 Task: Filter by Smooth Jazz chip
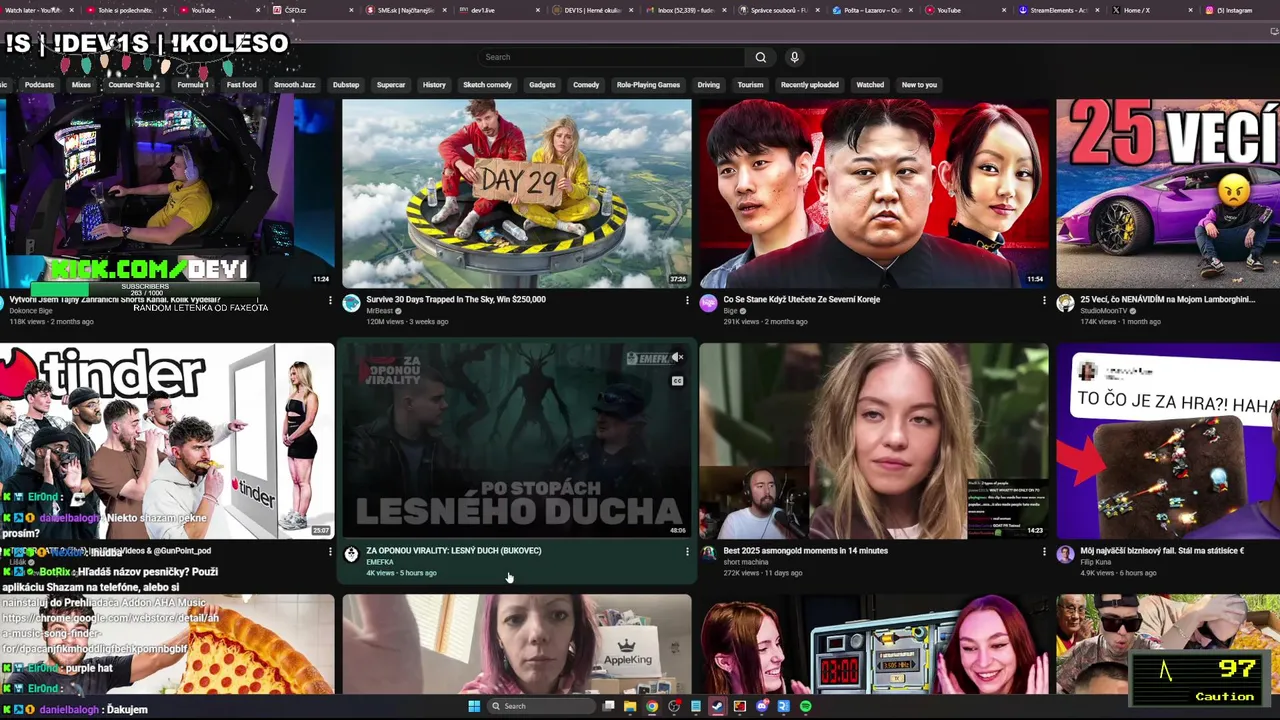[x=294, y=85]
